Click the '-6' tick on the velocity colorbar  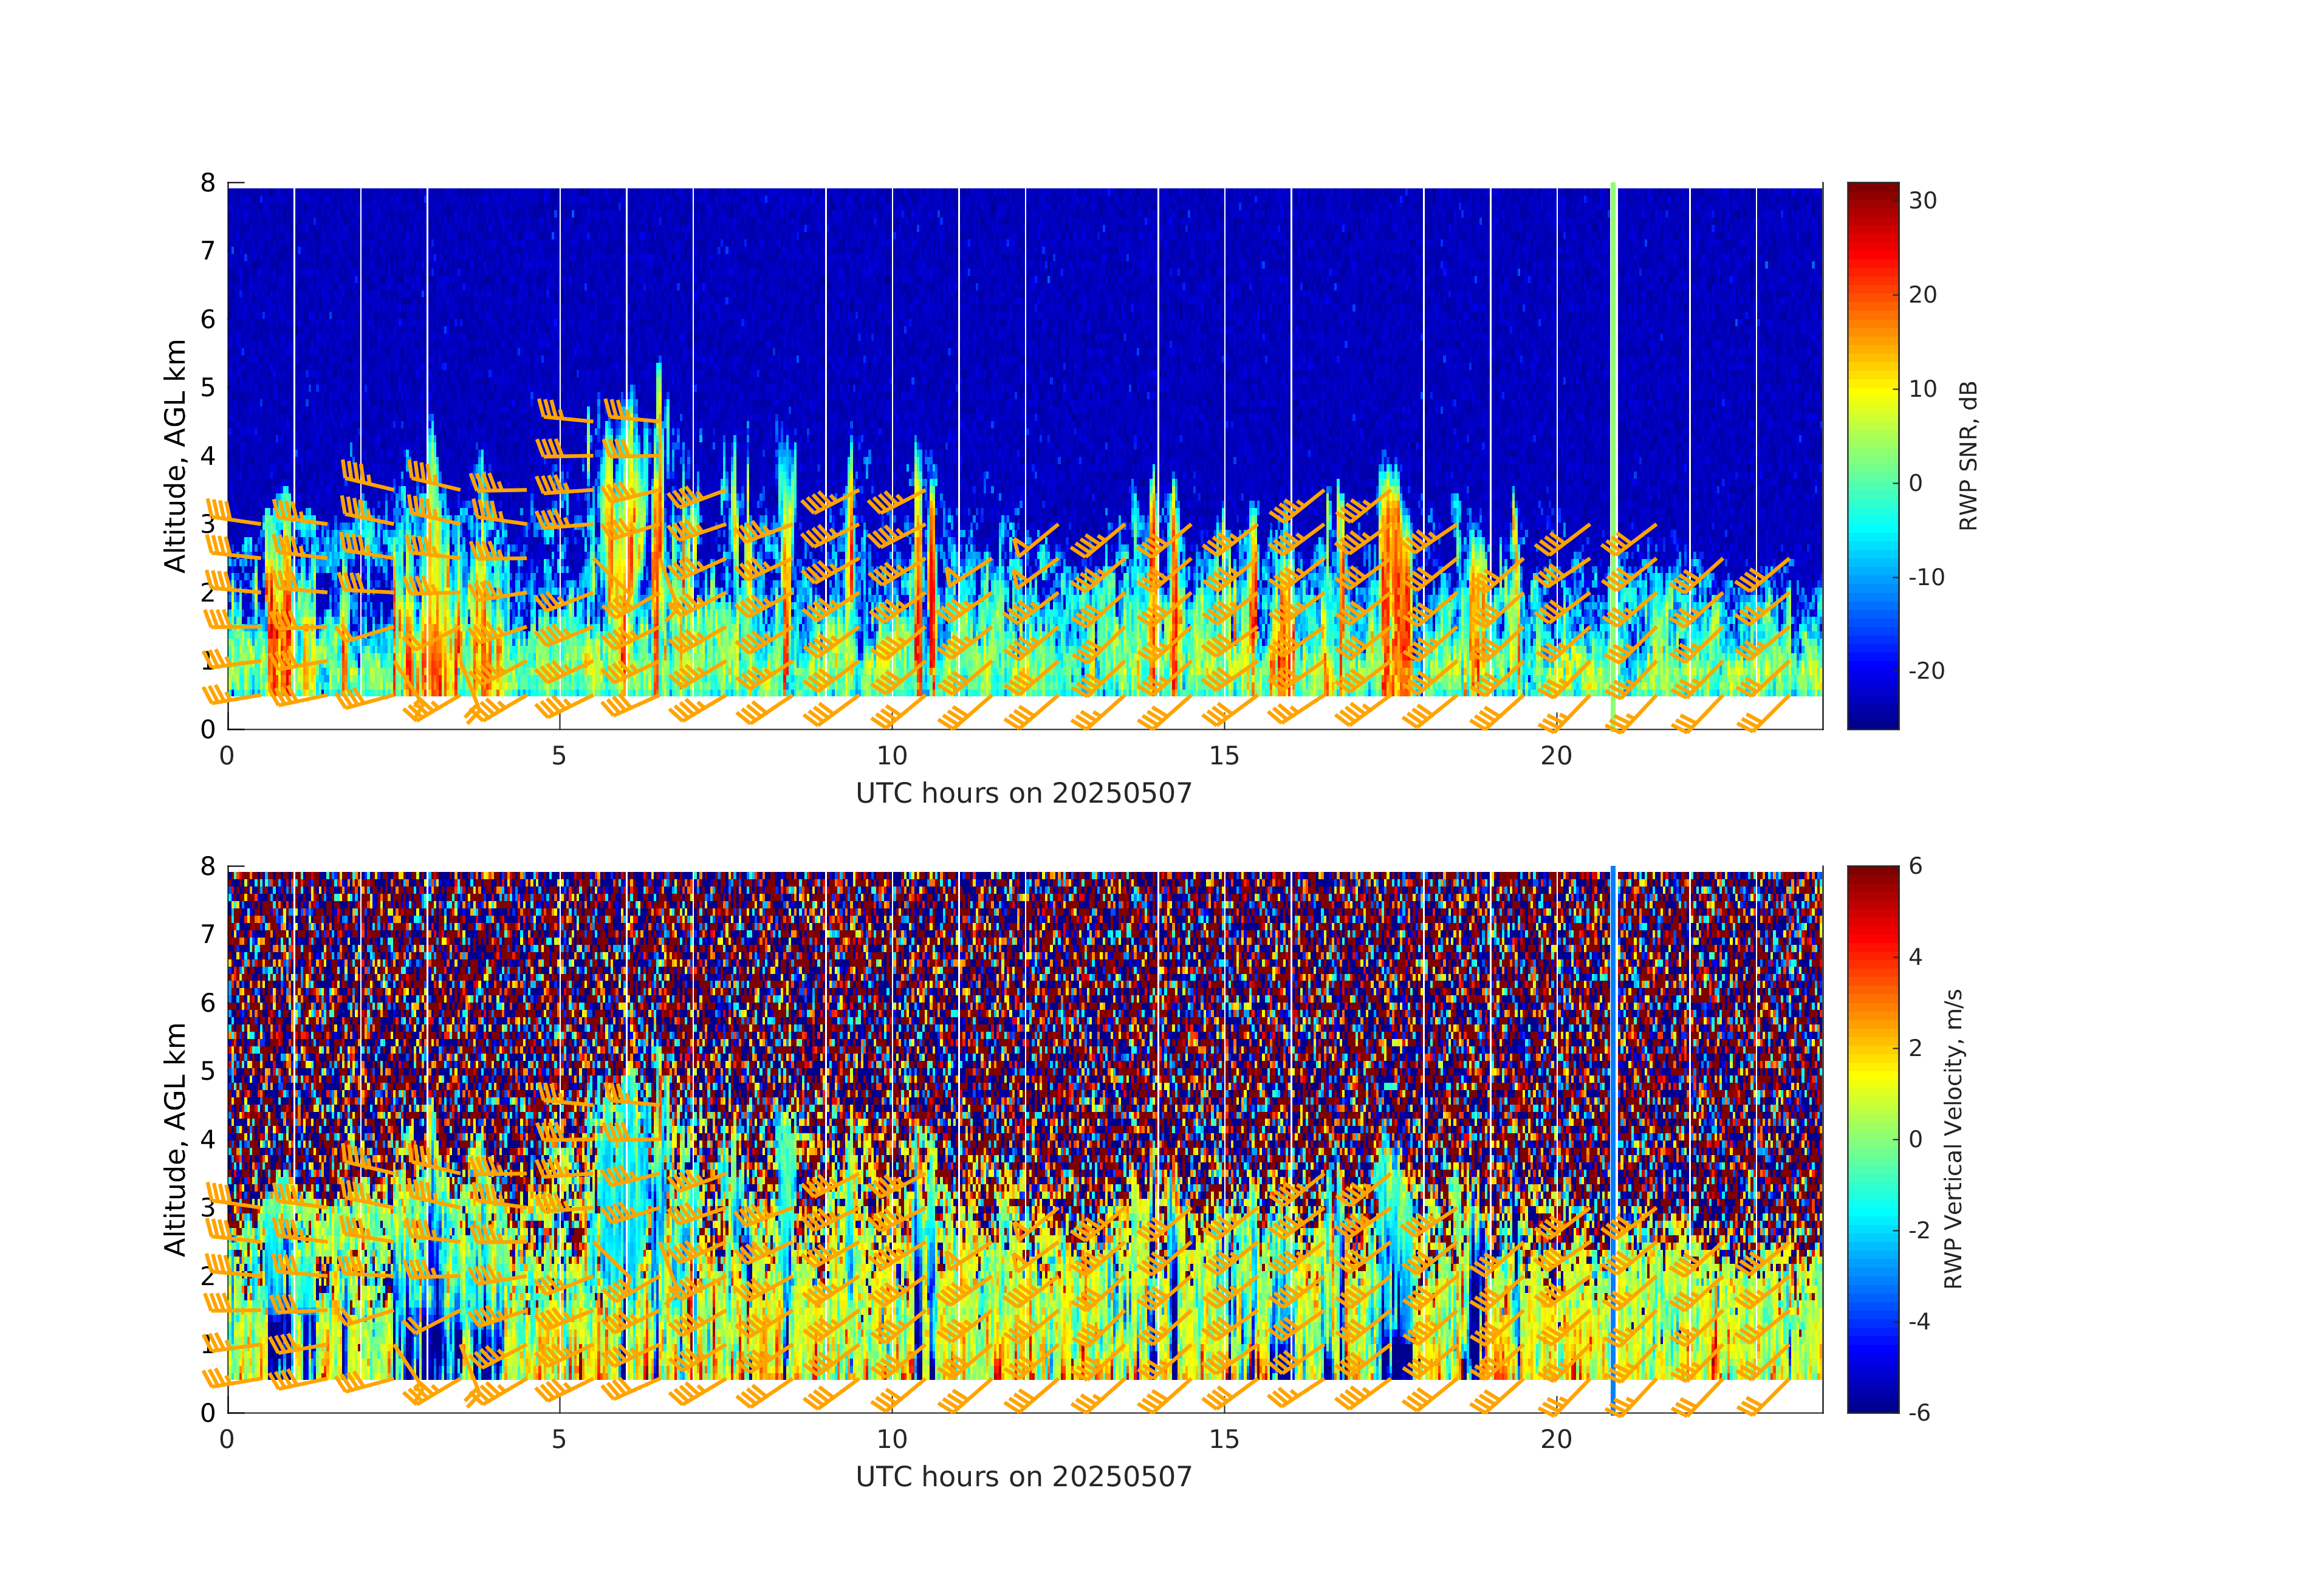pyautogui.click(x=1919, y=1413)
